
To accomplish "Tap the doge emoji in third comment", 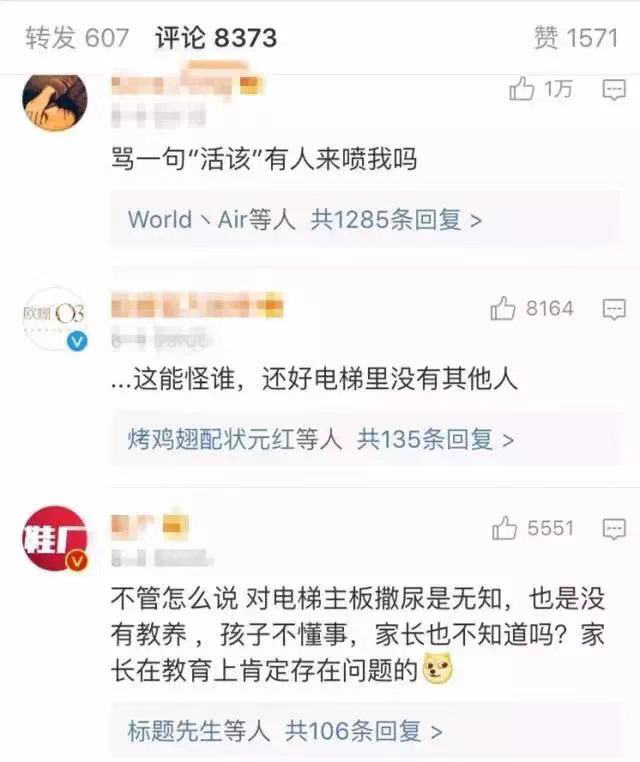I will point(438,669).
